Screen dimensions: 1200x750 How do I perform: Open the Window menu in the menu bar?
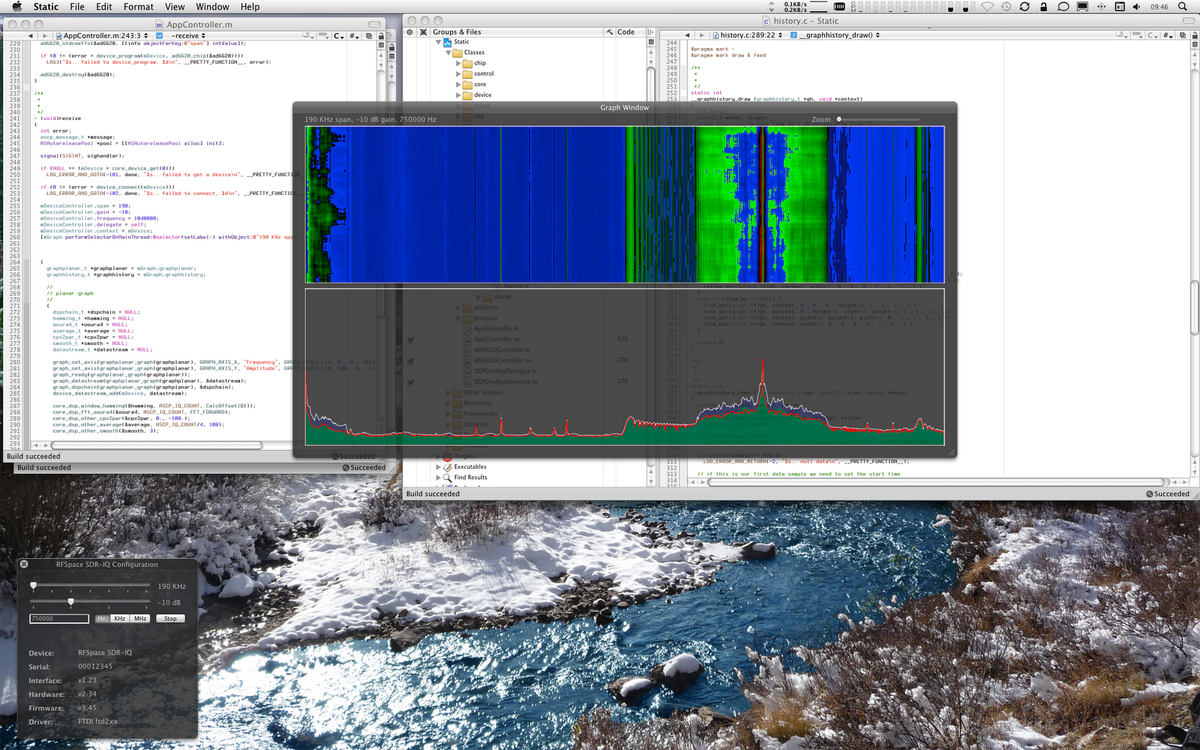tap(212, 6)
